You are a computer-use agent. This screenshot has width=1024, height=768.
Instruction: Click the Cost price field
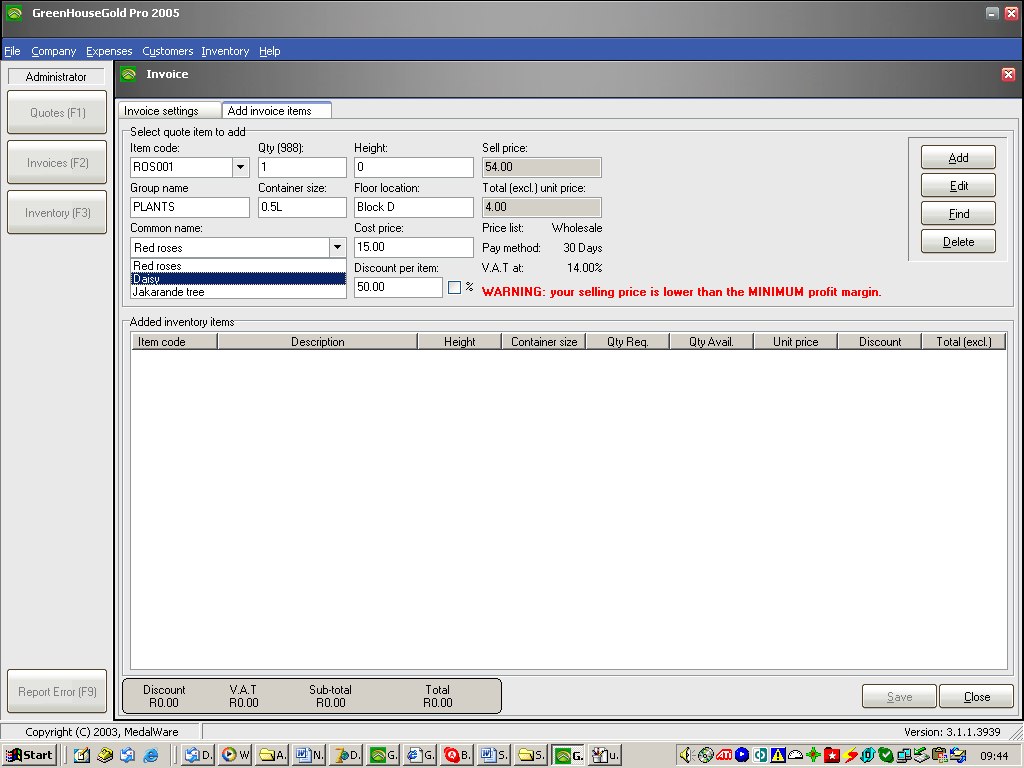413,247
